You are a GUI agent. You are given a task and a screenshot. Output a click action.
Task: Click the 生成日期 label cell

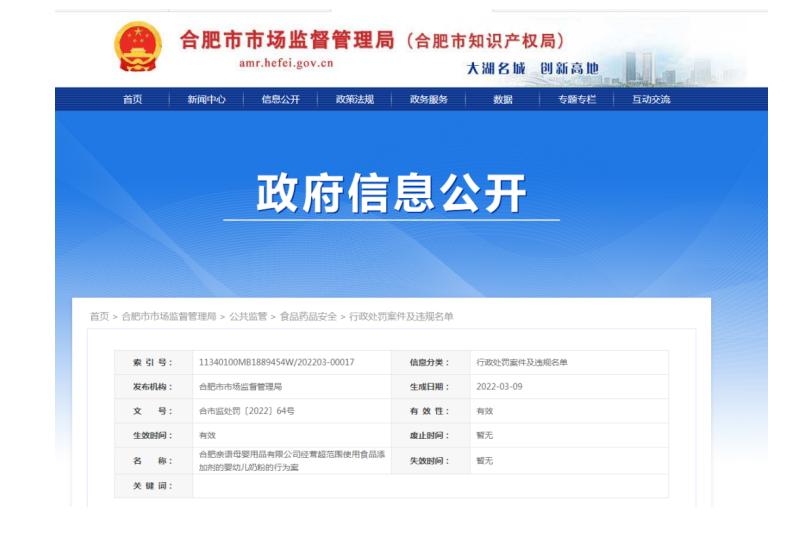[431, 386]
